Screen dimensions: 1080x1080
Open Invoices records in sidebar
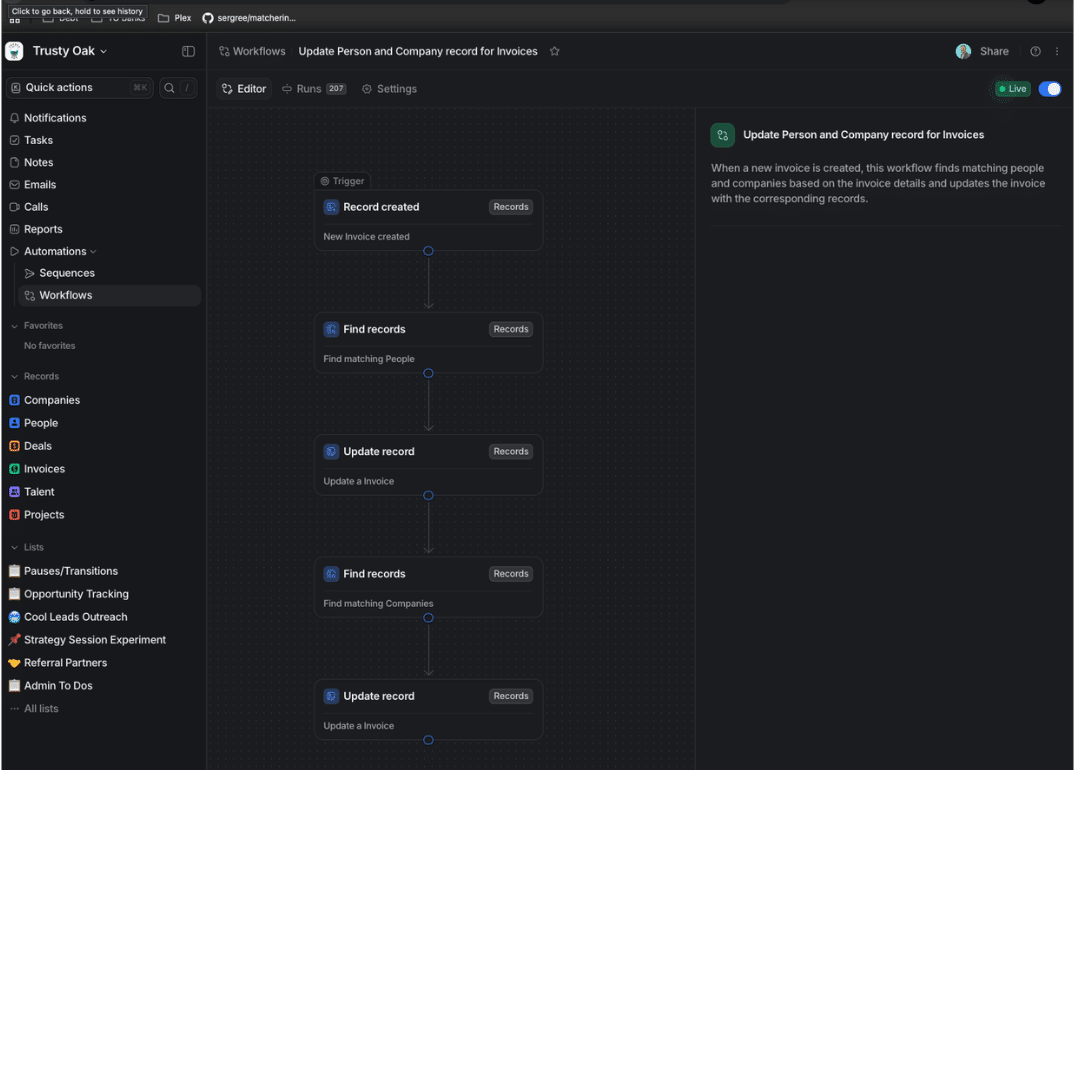point(44,471)
